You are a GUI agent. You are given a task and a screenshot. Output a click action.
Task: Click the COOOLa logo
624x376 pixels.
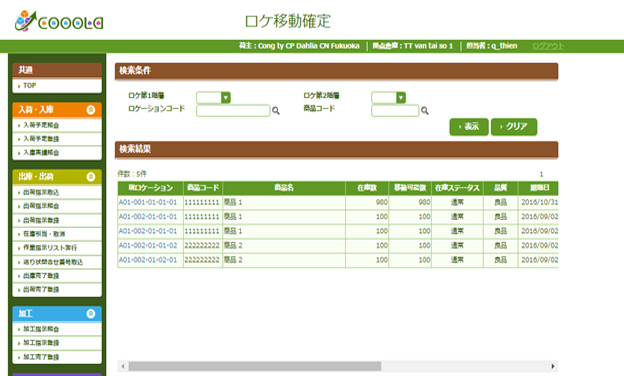tap(59, 21)
